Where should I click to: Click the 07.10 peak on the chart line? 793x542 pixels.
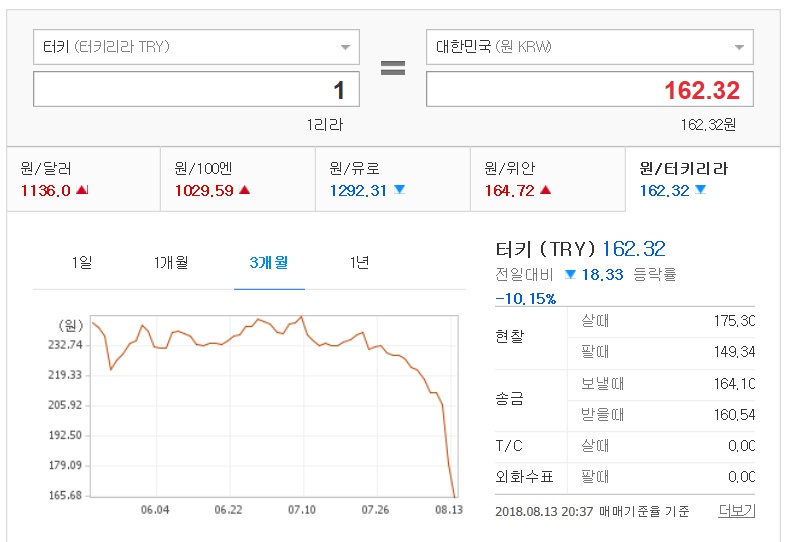(301, 317)
